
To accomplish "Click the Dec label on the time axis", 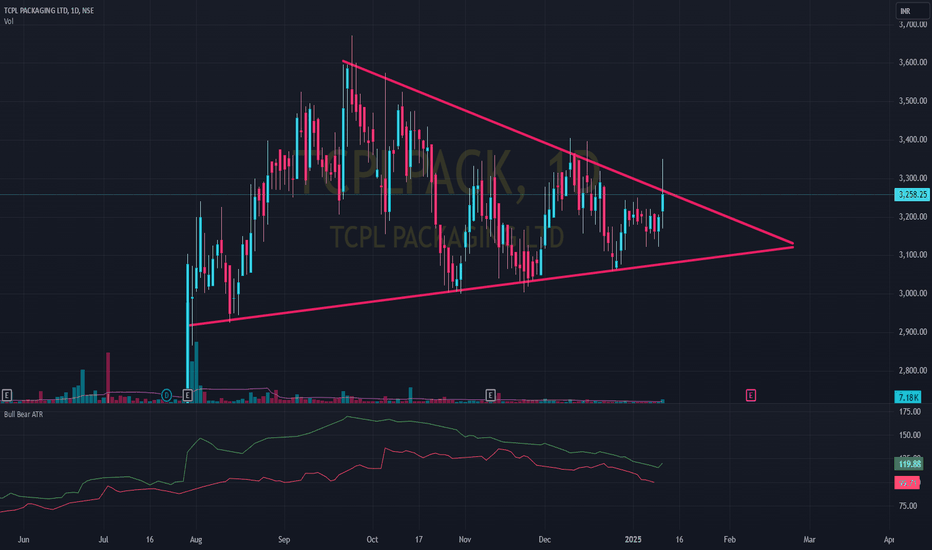I will (x=544, y=540).
